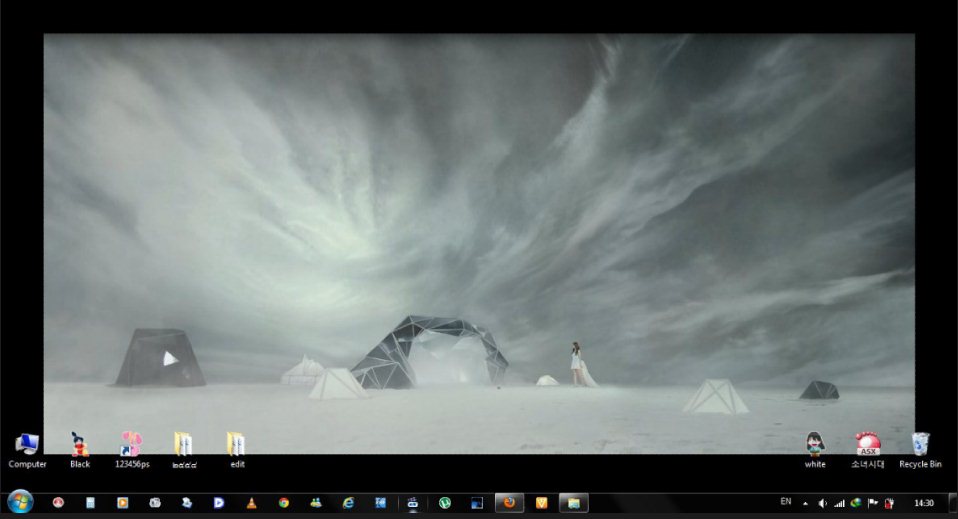Launch Internet Explorer from taskbar
Image resolution: width=958 pixels, height=519 pixels.
(x=348, y=503)
